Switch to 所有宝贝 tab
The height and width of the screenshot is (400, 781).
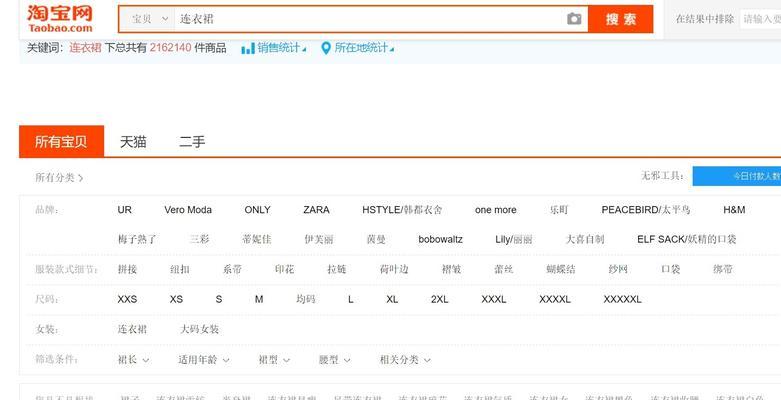tap(61, 141)
